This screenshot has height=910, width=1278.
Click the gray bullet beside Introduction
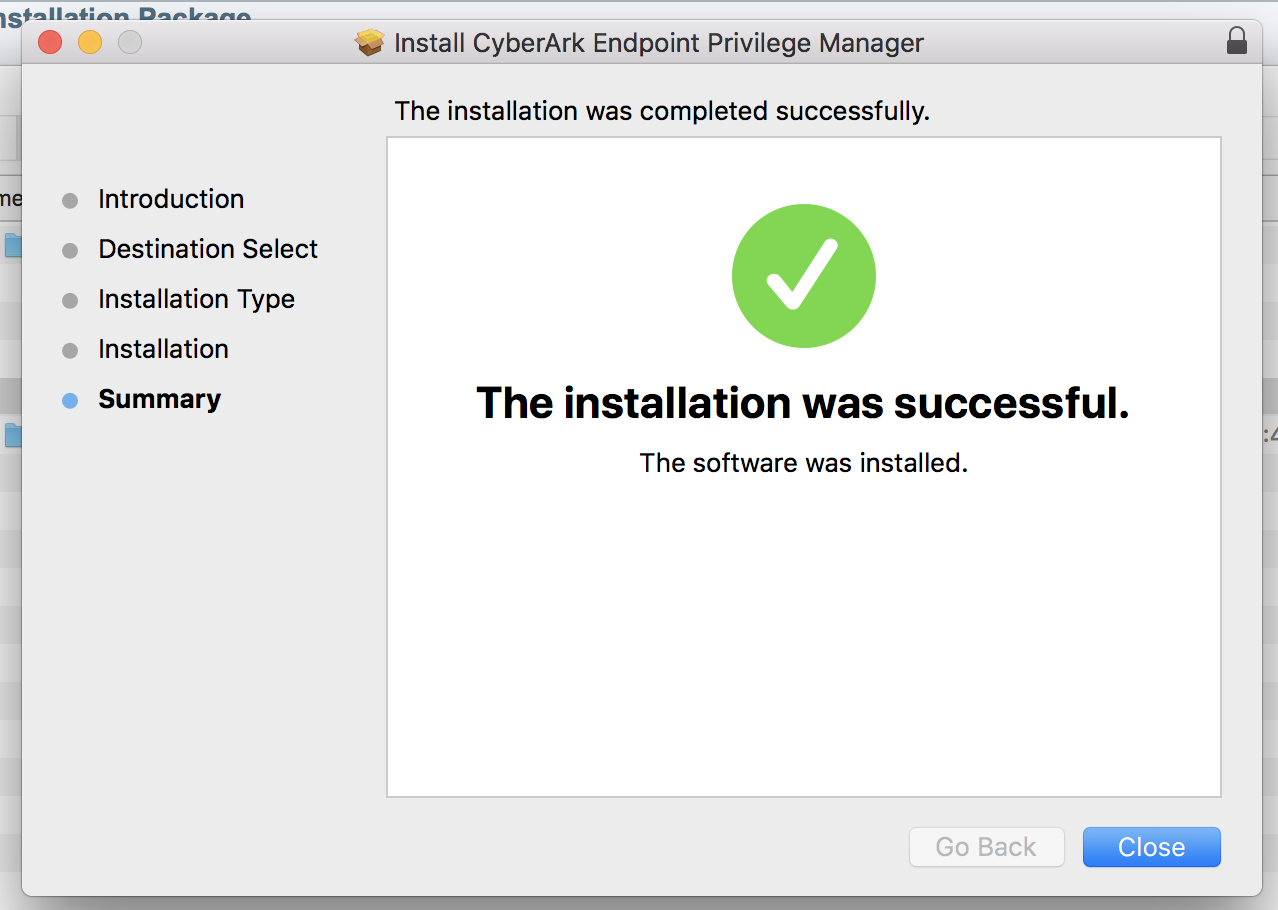click(x=69, y=199)
